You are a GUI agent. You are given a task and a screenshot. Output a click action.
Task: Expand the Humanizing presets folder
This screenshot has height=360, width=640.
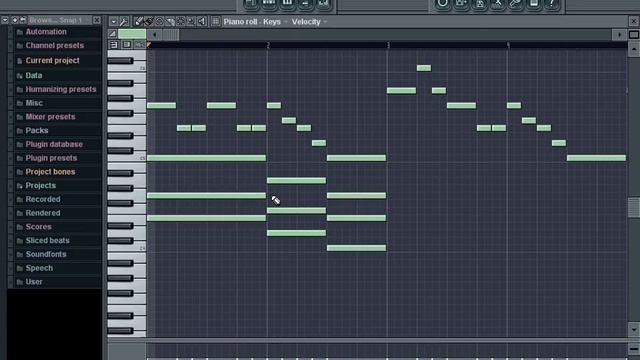pyautogui.click(x=61, y=89)
